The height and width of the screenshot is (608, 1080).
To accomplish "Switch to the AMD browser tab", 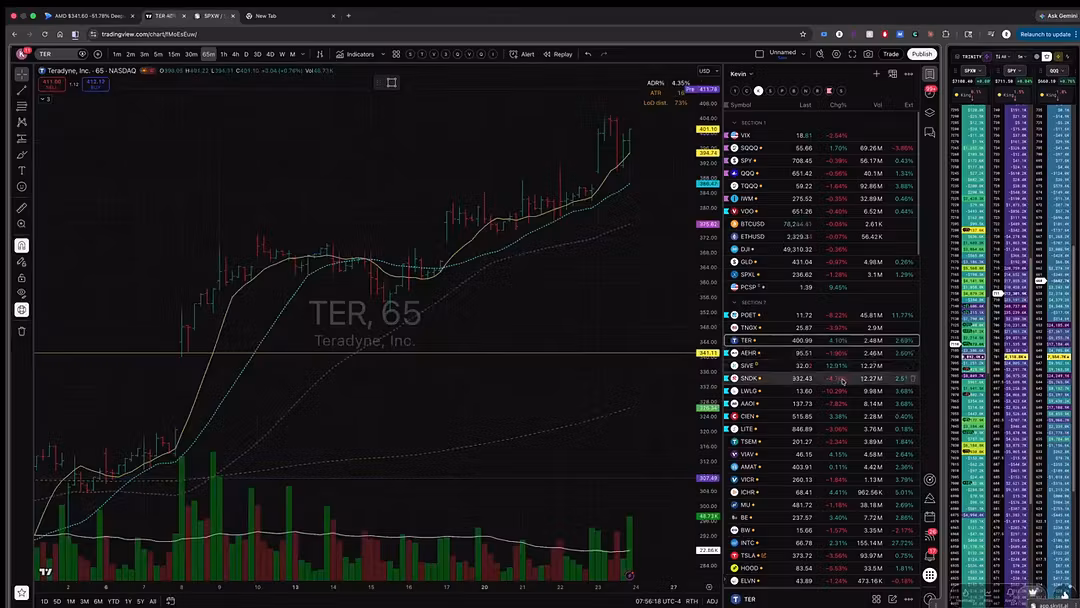I will (x=90, y=15).
